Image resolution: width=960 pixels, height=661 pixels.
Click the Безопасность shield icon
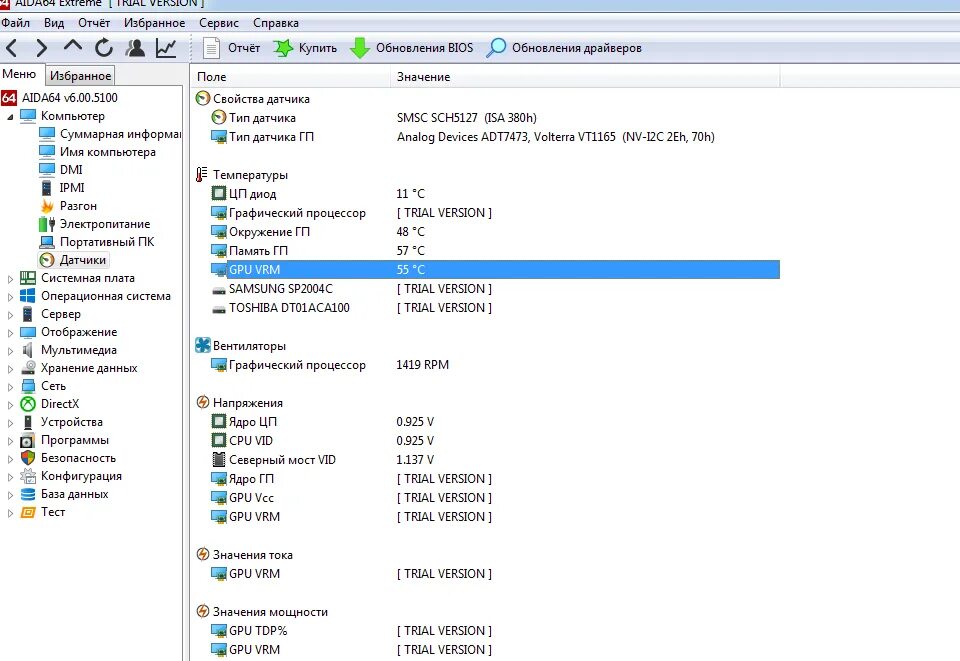28,458
